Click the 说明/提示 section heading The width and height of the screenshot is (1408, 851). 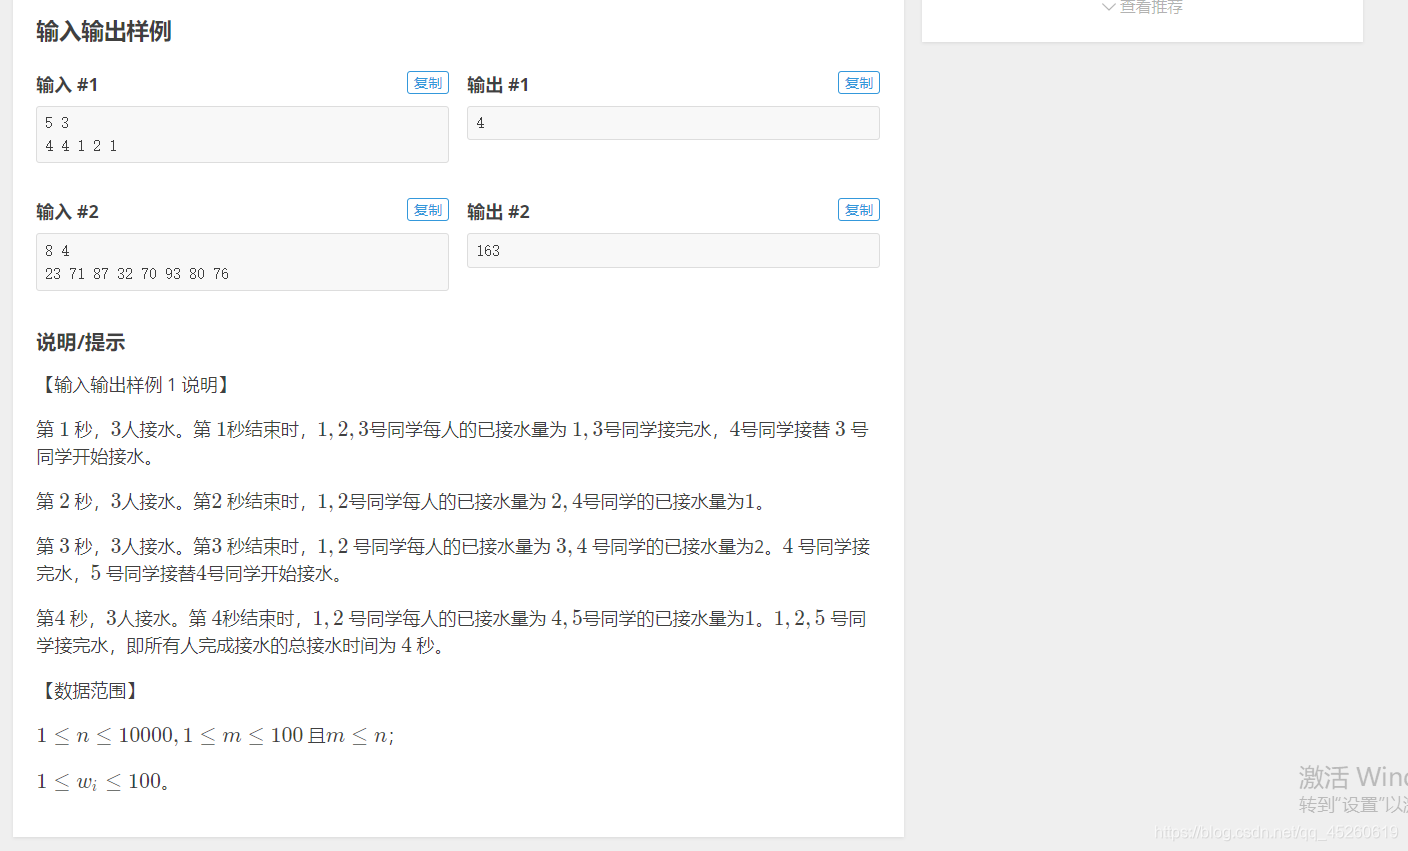click(x=80, y=342)
